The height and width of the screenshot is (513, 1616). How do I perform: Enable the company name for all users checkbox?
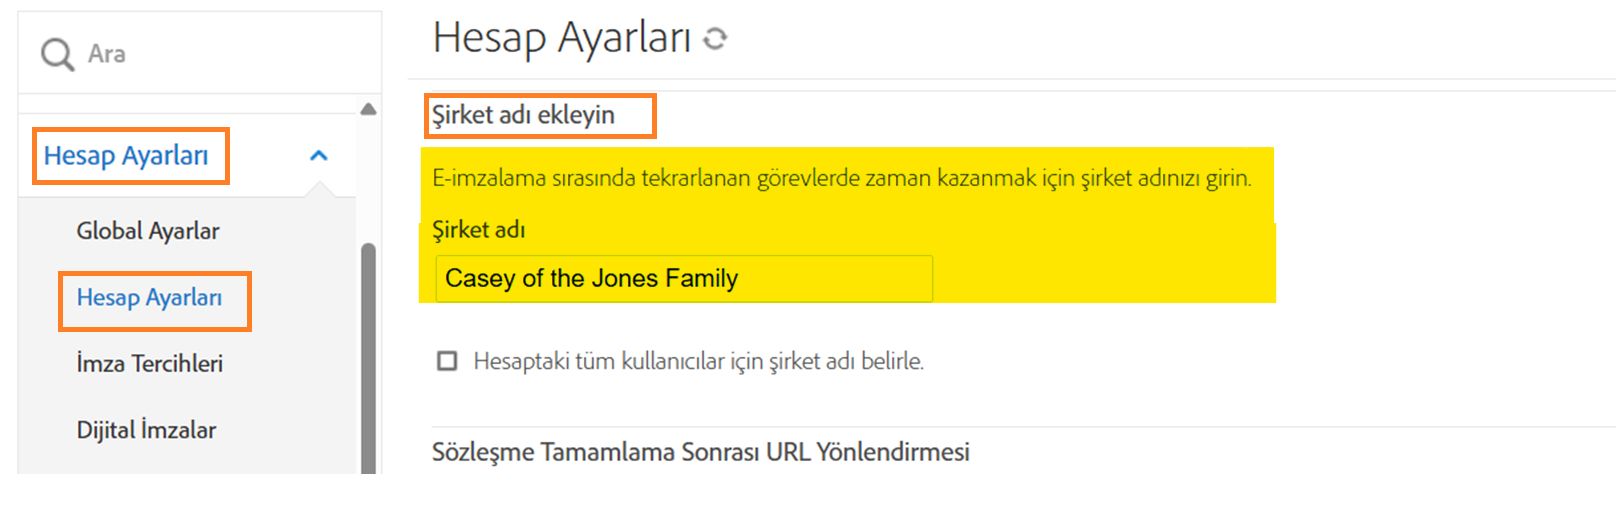pyautogui.click(x=447, y=361)
